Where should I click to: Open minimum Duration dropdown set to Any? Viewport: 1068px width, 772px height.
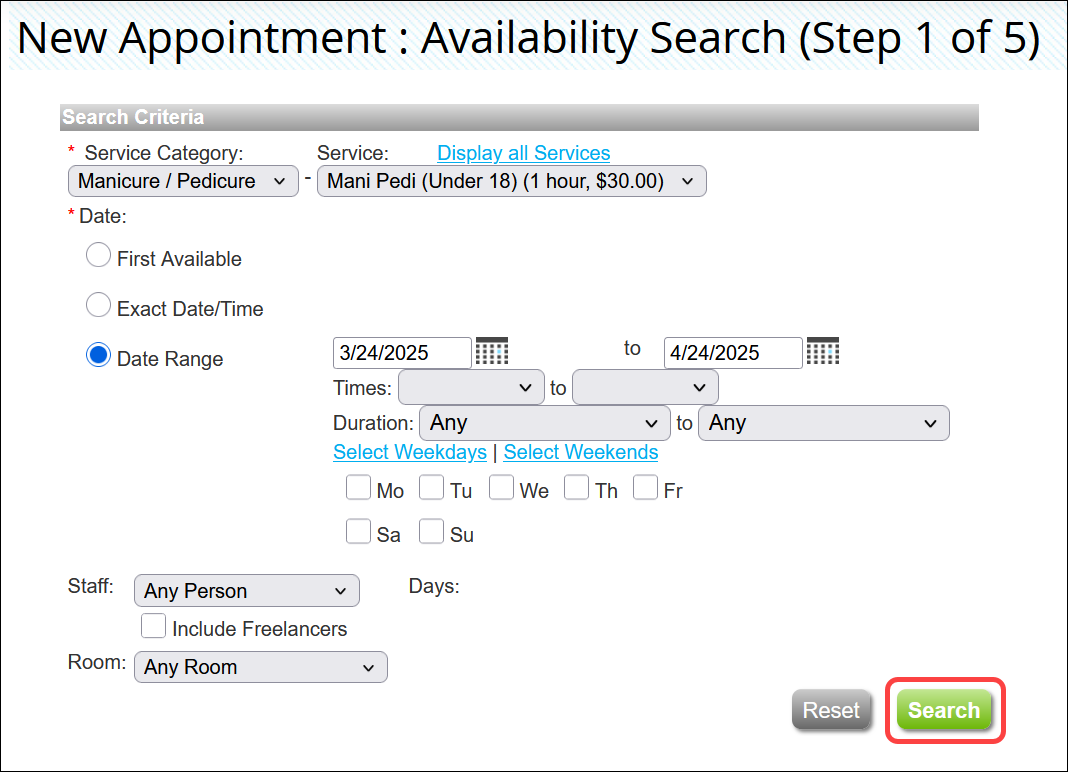tap(545, 423)
